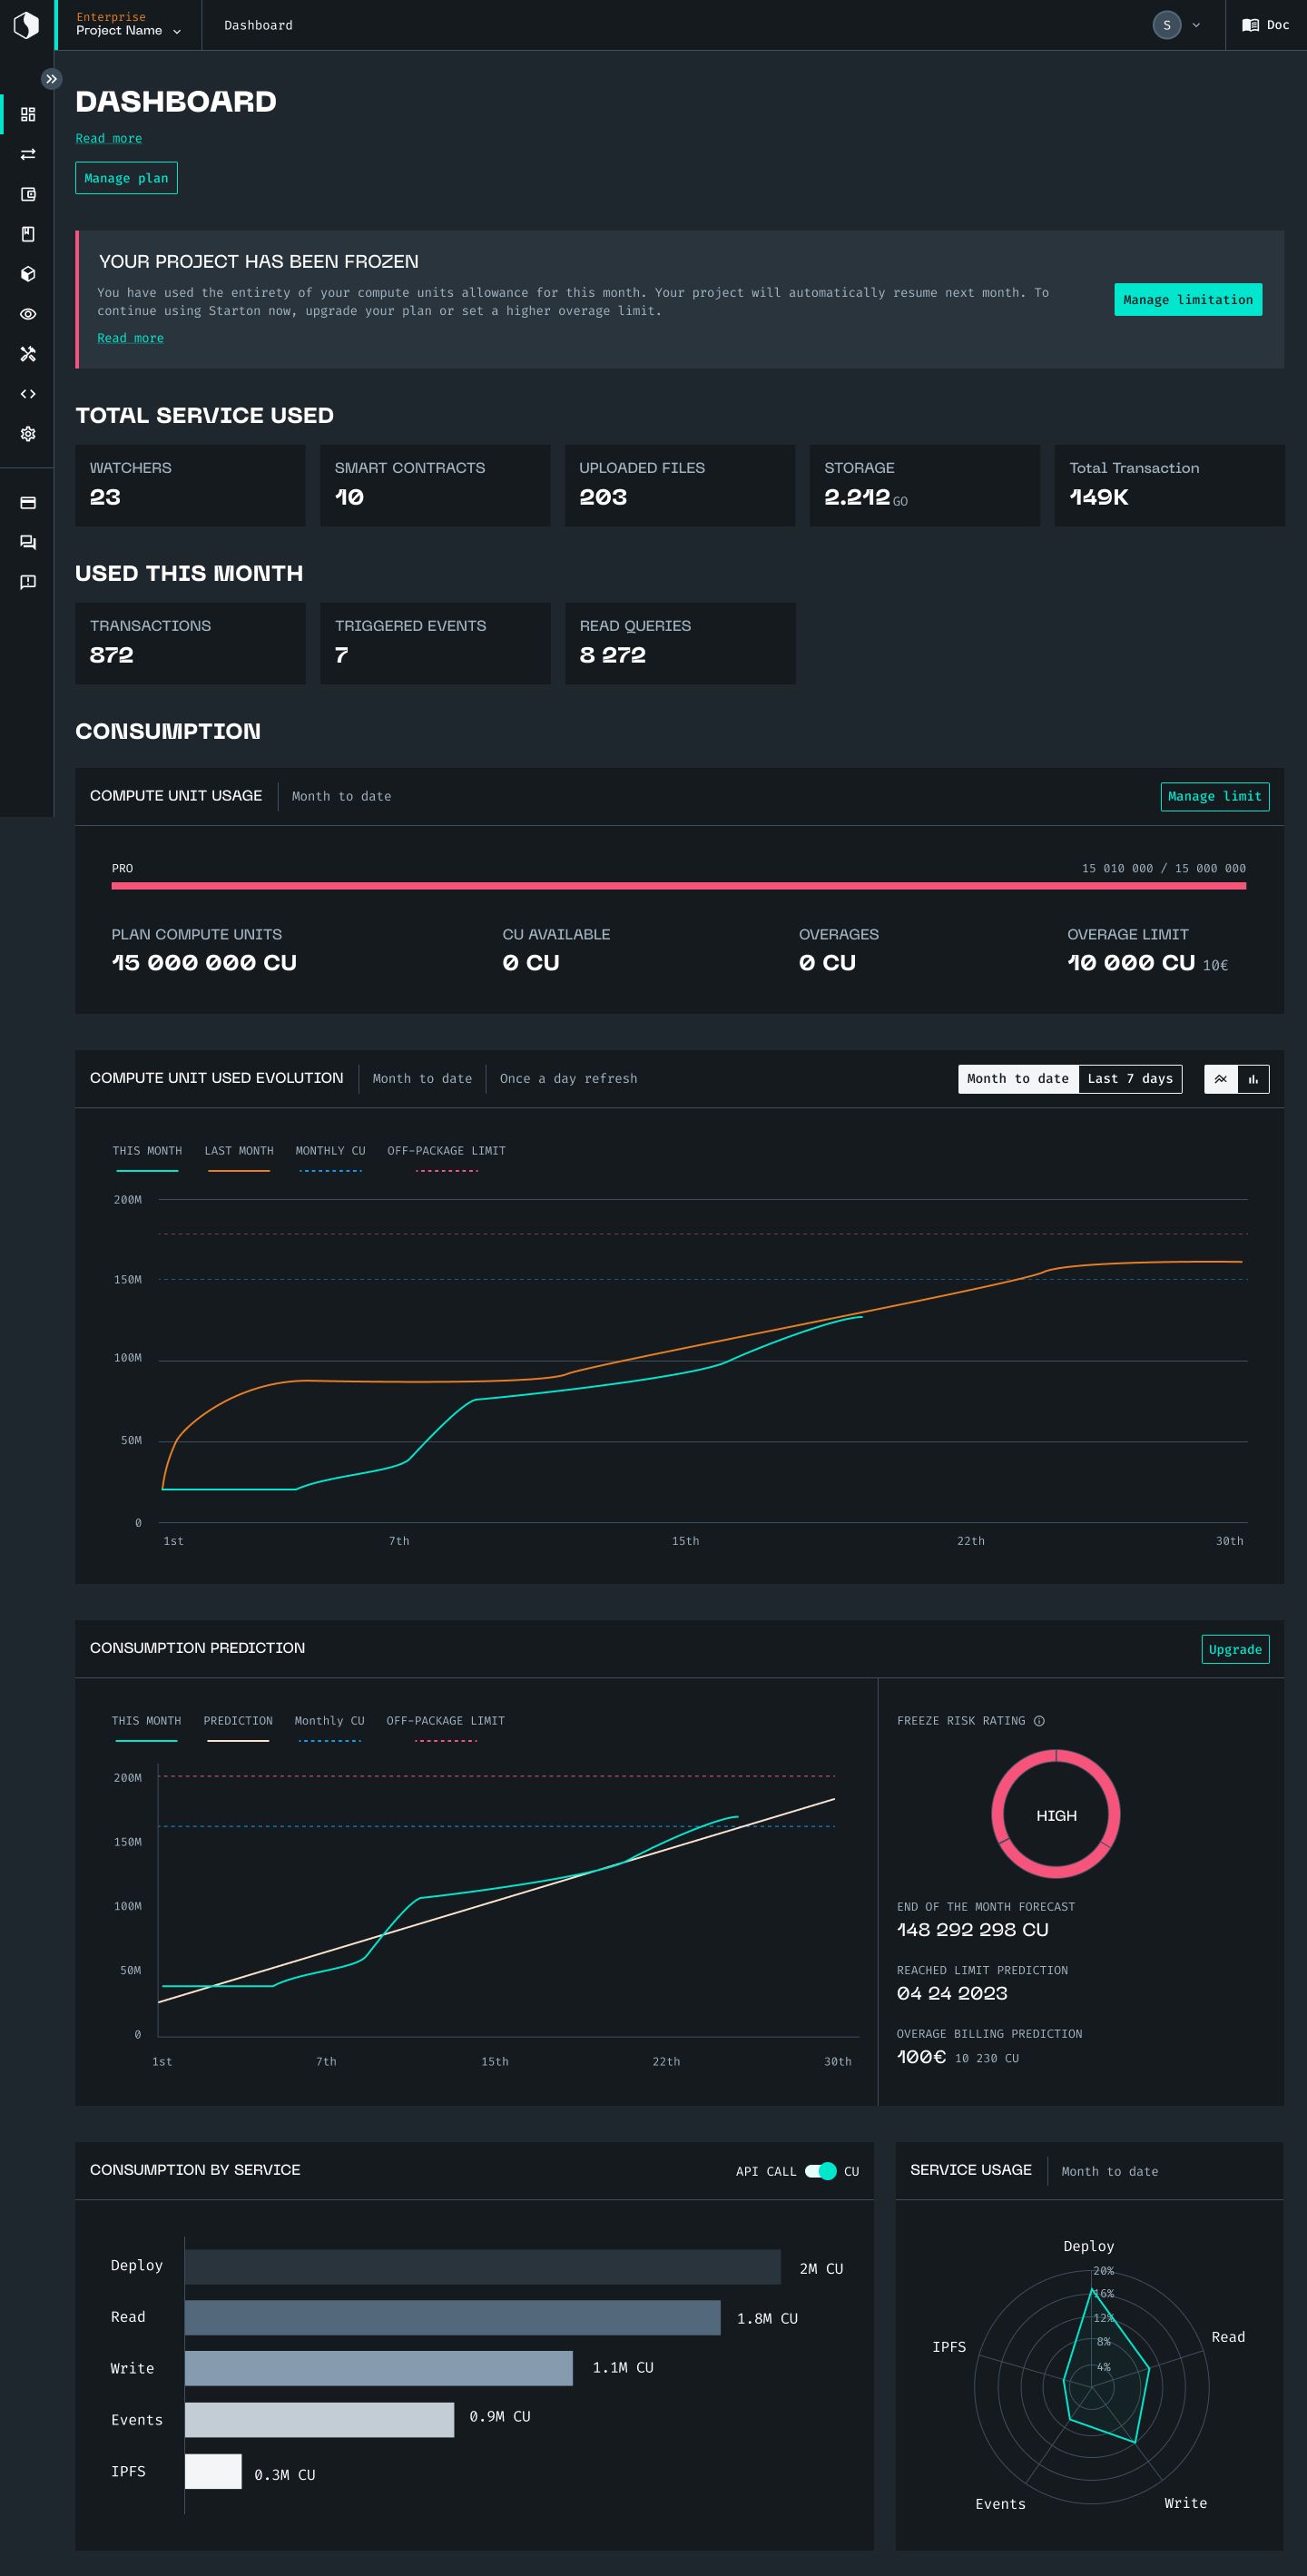The image size is (1307, 2576).
Task: Open the Dashboard grid icon in sidebar
Action: (28, 114)
